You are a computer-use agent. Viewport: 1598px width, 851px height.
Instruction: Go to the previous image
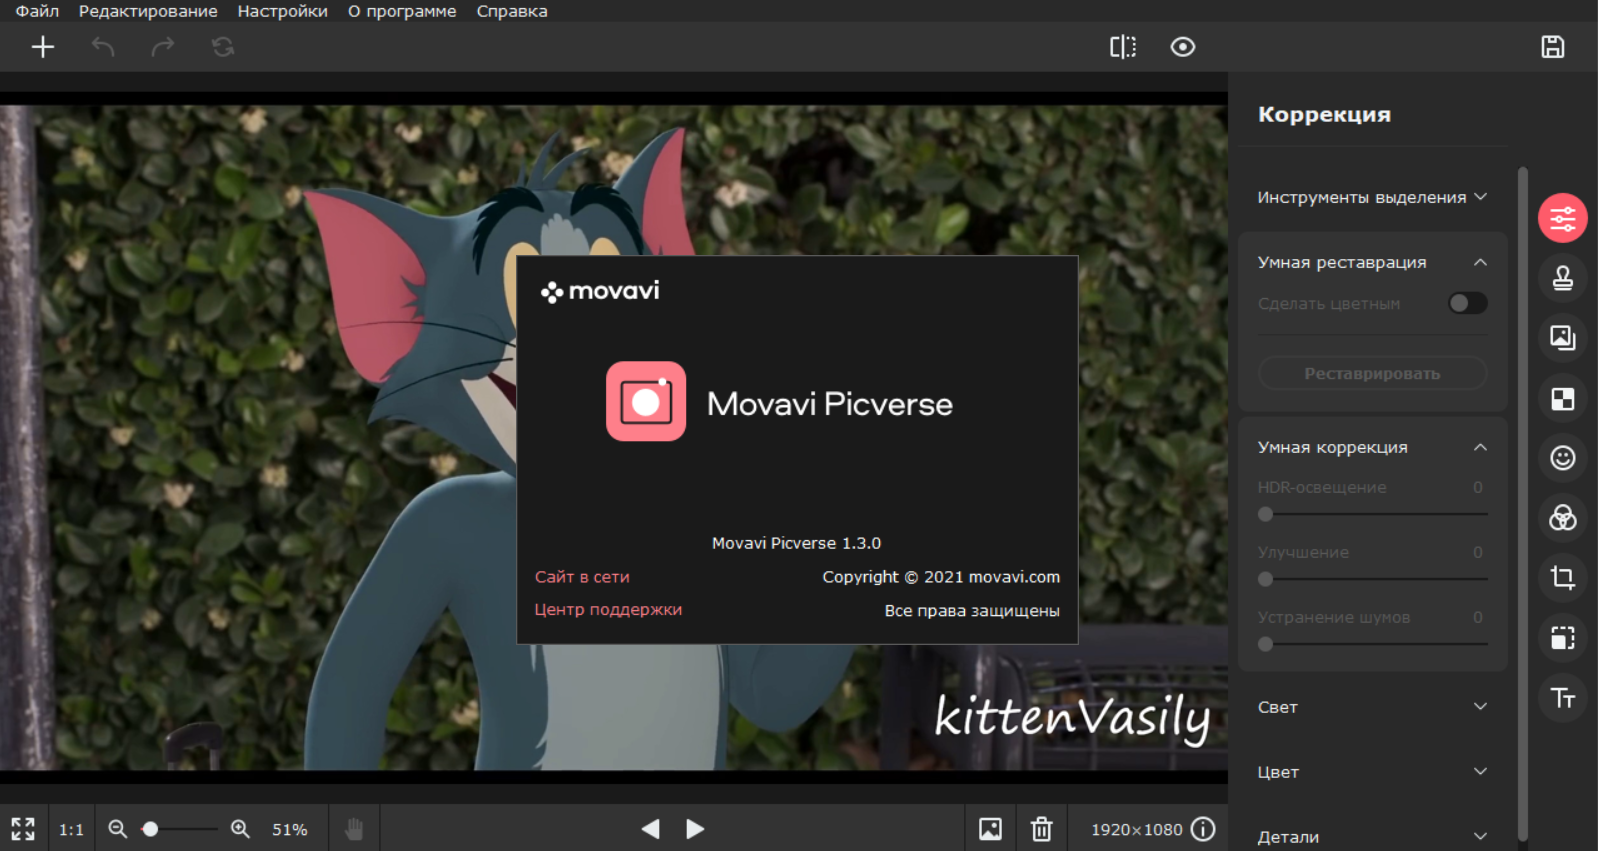coord(650,829)
